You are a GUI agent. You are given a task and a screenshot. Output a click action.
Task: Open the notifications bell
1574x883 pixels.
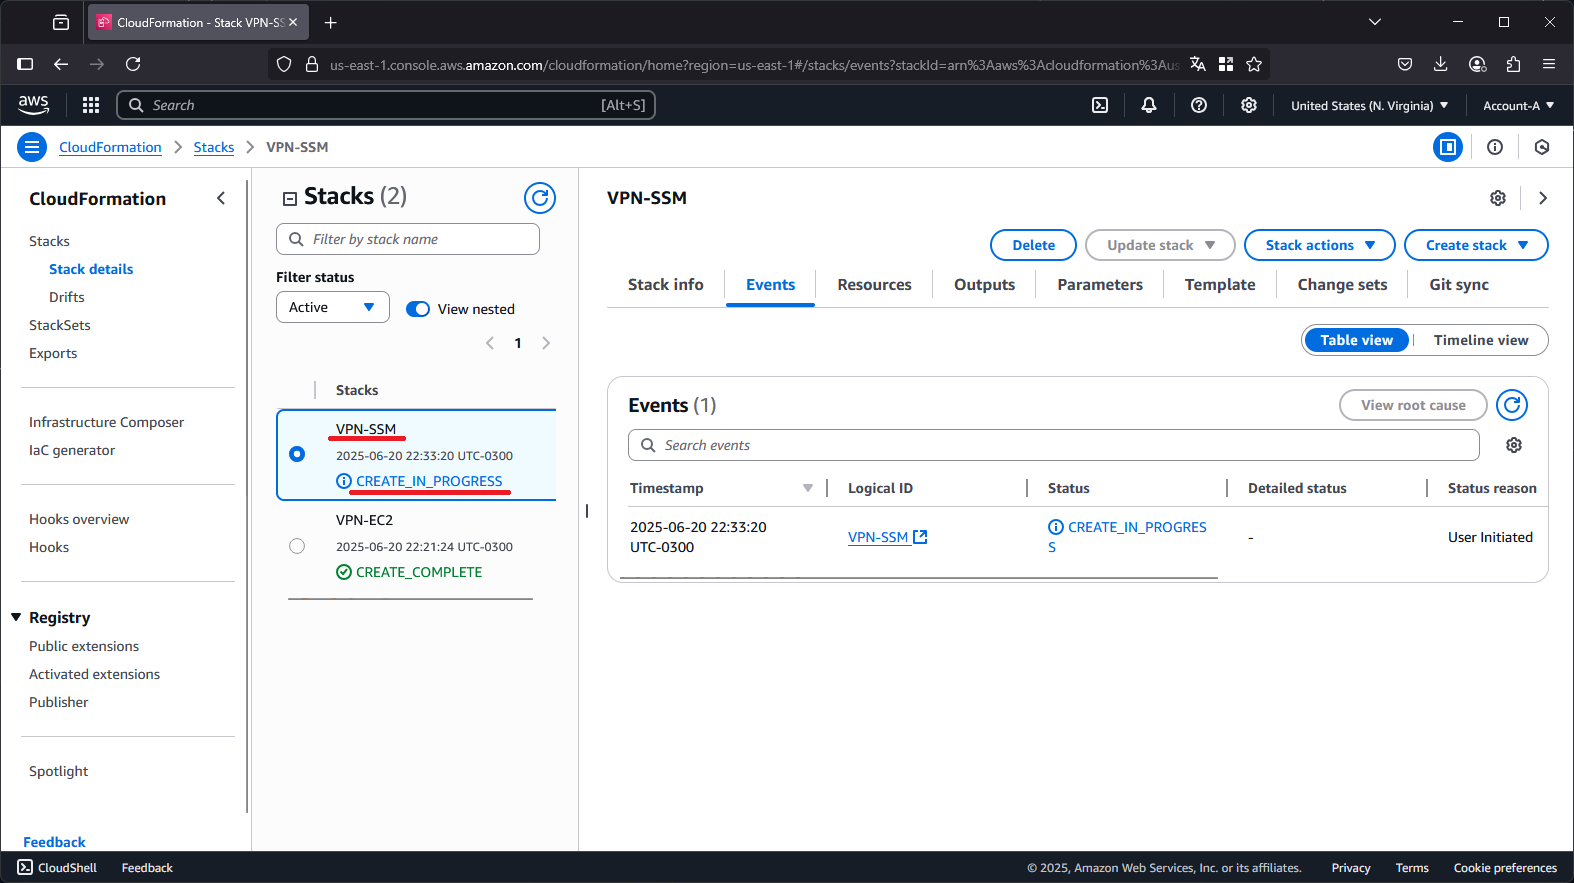pos(1149,105)
